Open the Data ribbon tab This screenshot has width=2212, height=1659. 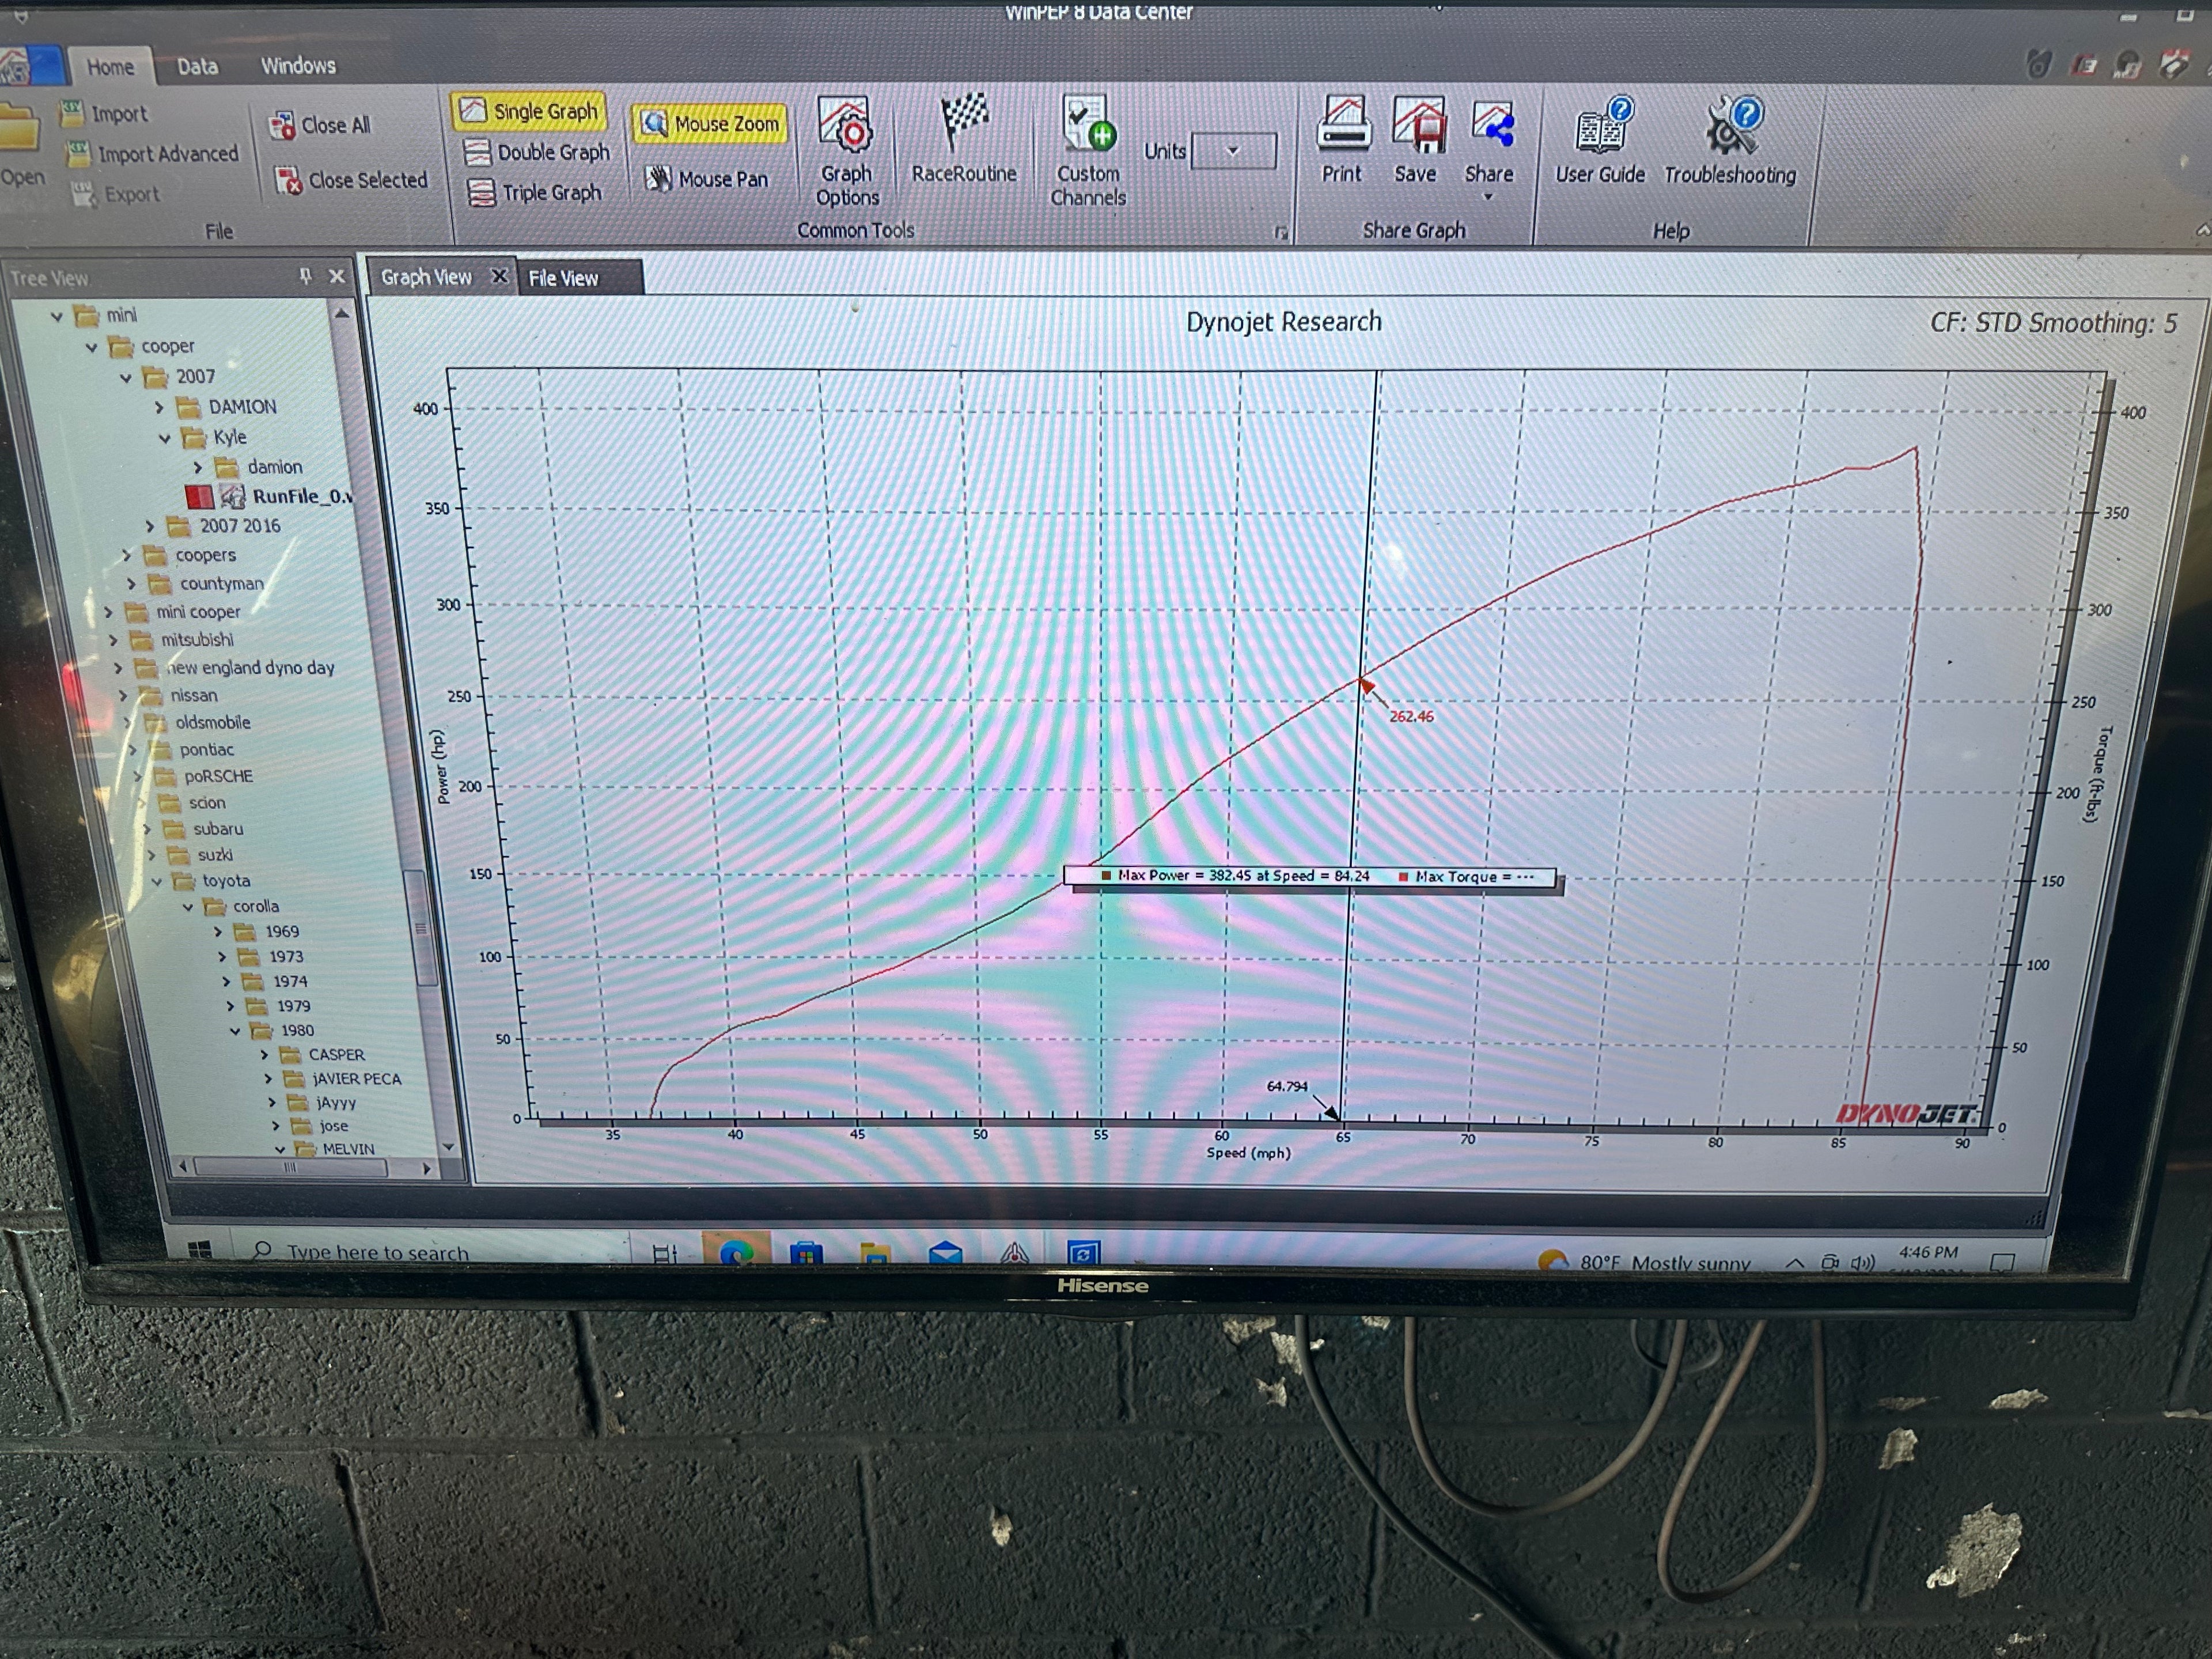pyautogui.click(x=197, y=66)
